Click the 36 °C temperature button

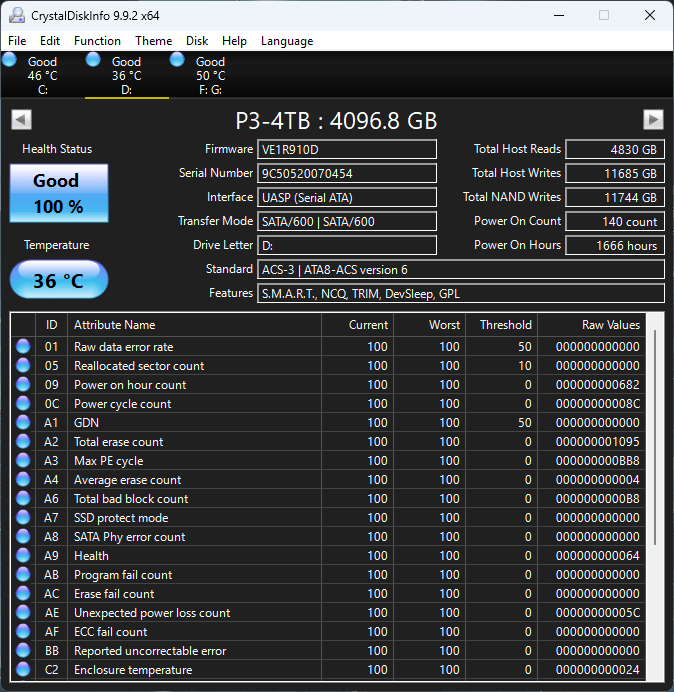click(x=59, y=280)
